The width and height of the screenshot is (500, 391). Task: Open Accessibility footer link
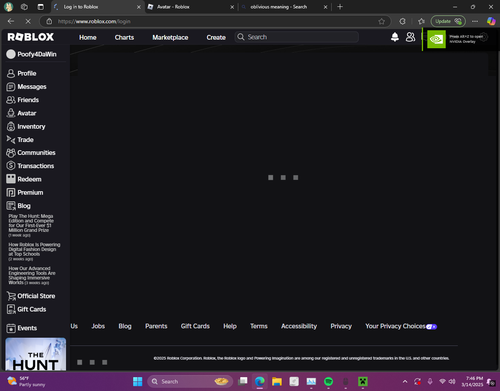tap(299, 326)
